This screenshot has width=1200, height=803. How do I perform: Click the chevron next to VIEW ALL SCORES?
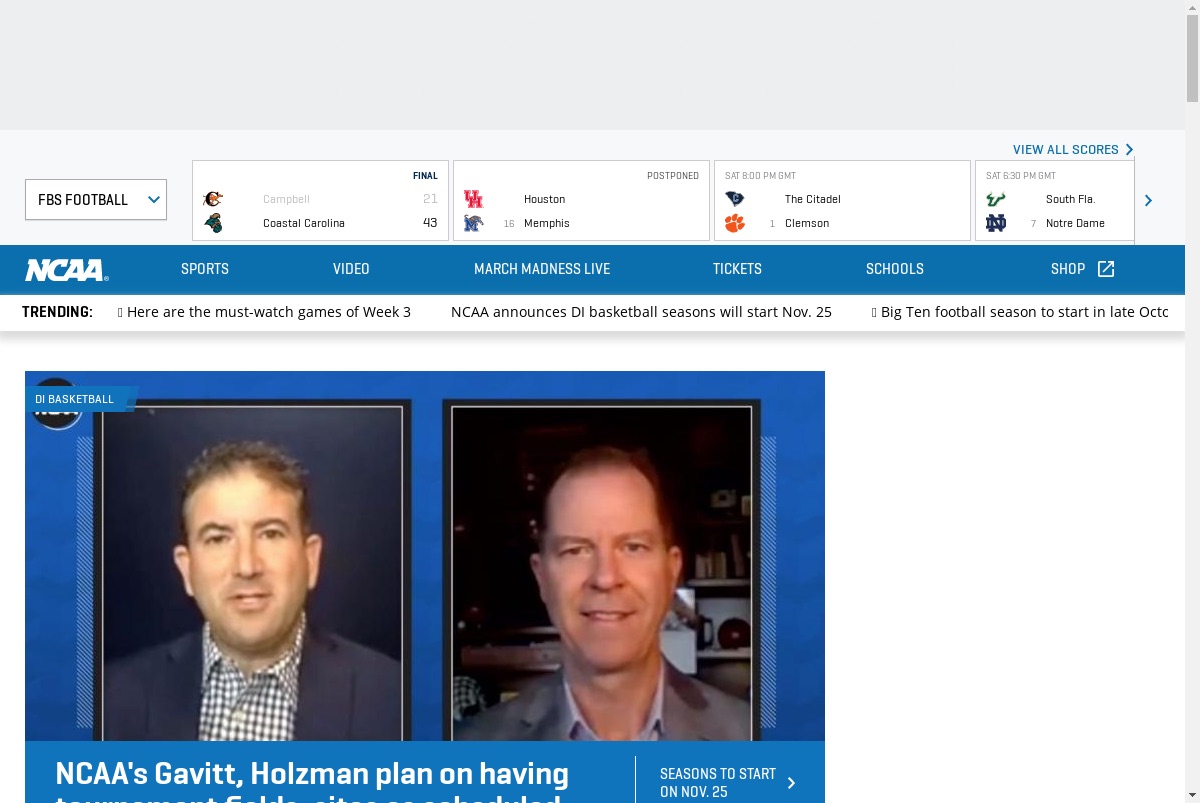[x=1129, y=150]
